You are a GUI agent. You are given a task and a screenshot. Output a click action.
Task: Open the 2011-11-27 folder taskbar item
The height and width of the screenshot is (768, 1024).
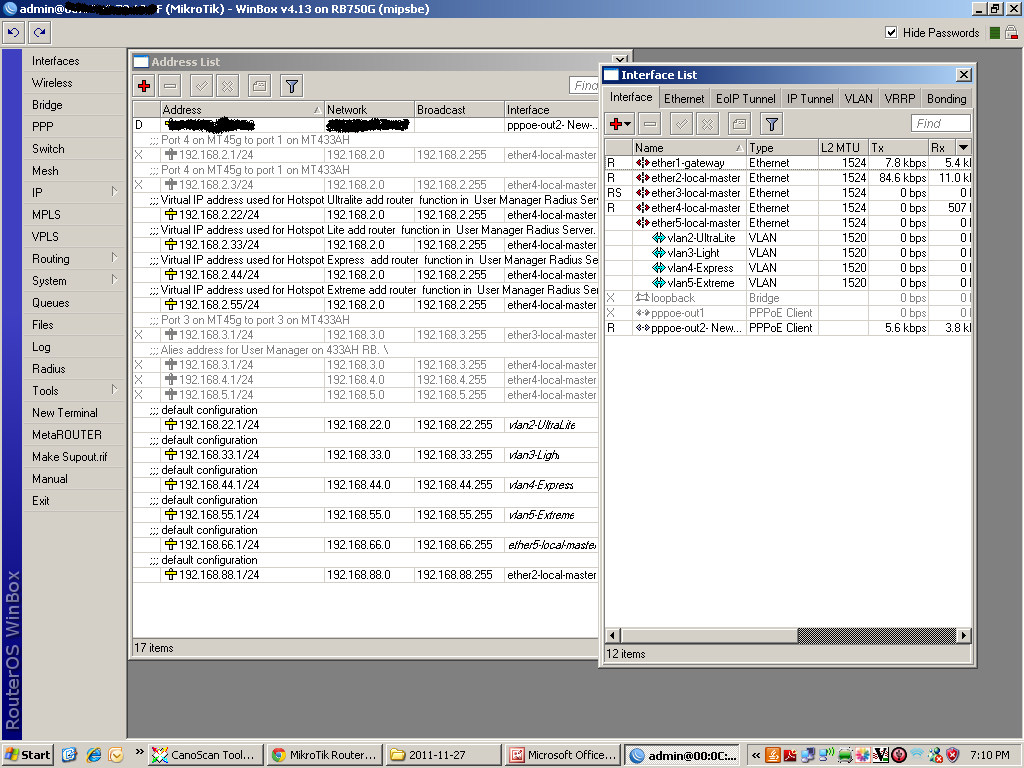pyautogui.click(x=443, y=755)
